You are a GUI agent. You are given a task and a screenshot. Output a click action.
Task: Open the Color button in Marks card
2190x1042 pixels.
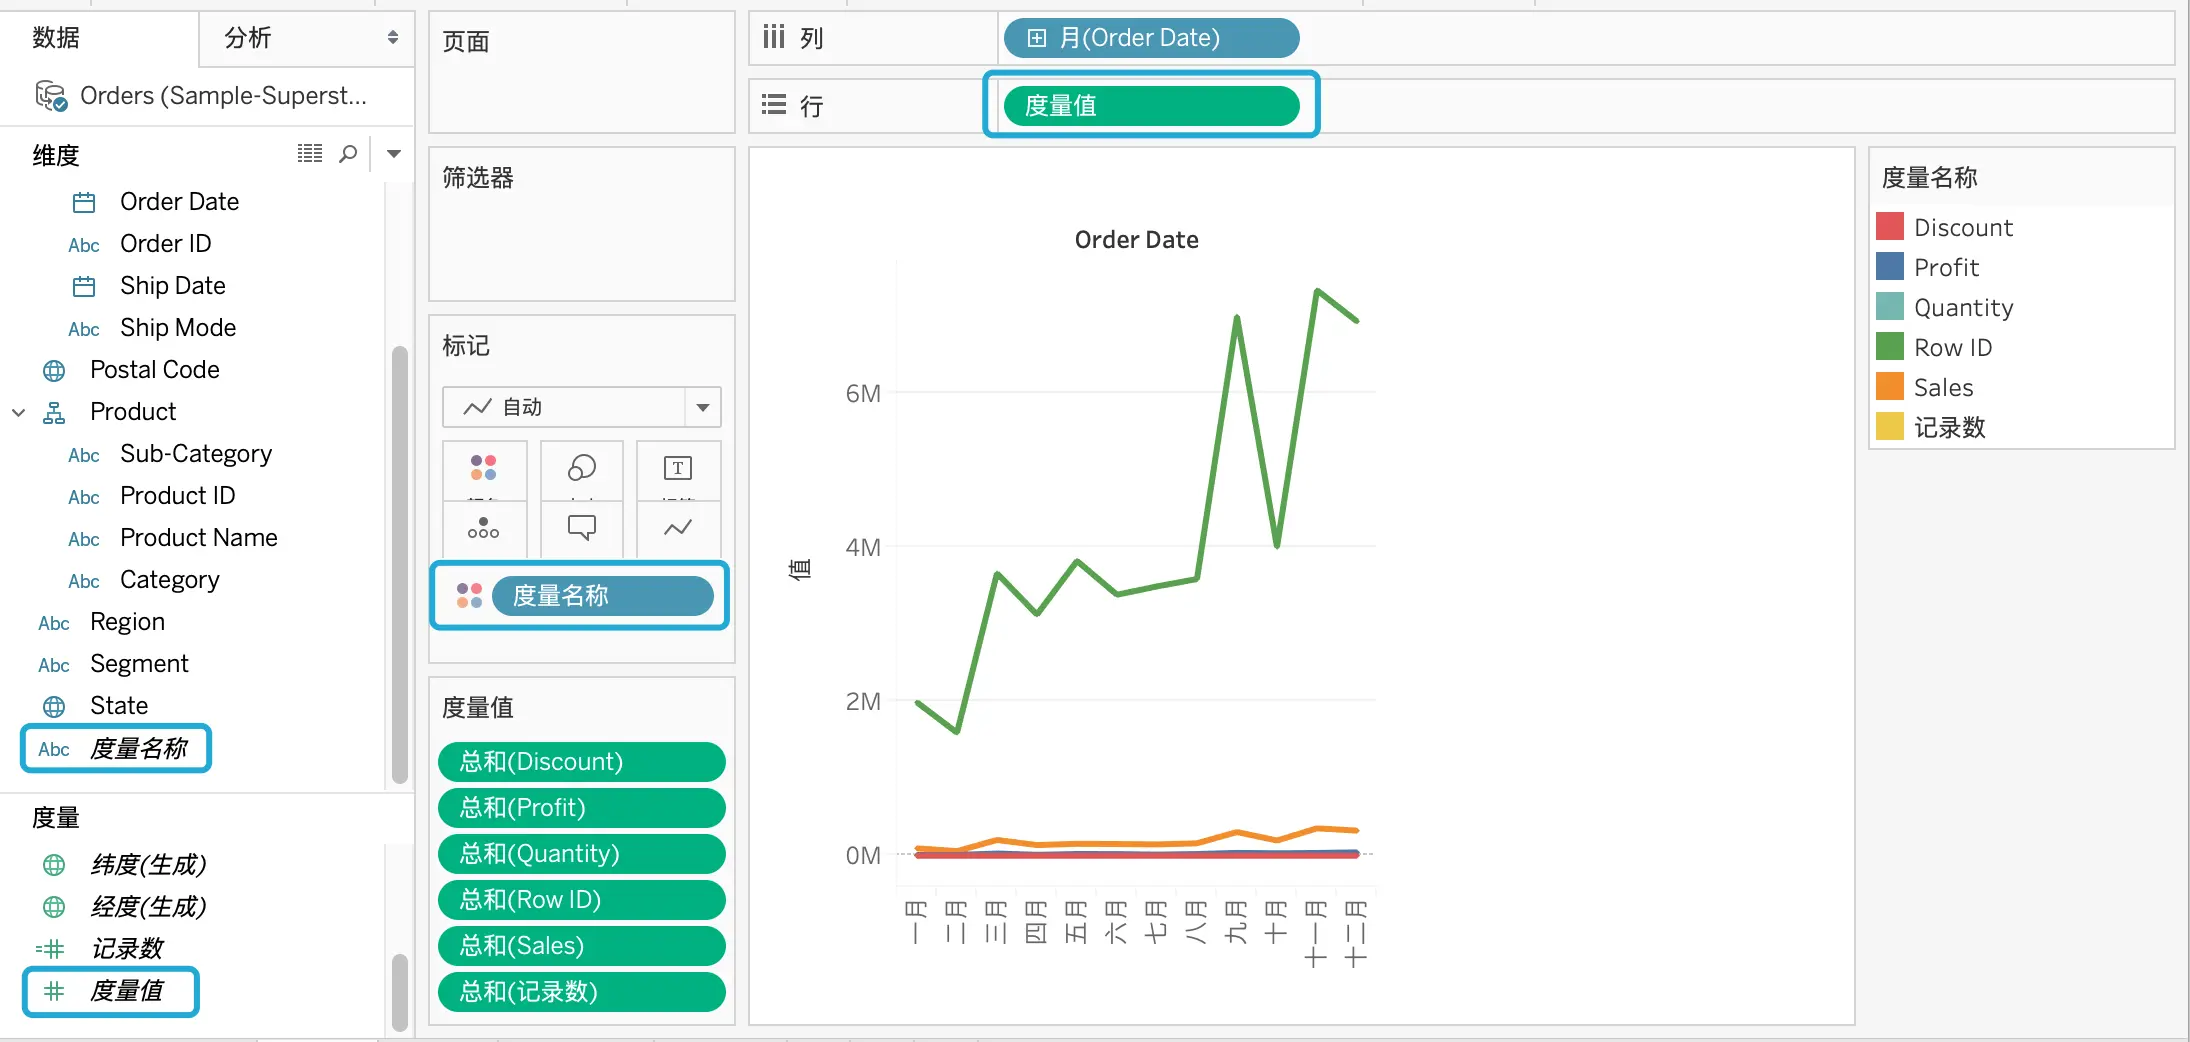(x=484, y=470)
